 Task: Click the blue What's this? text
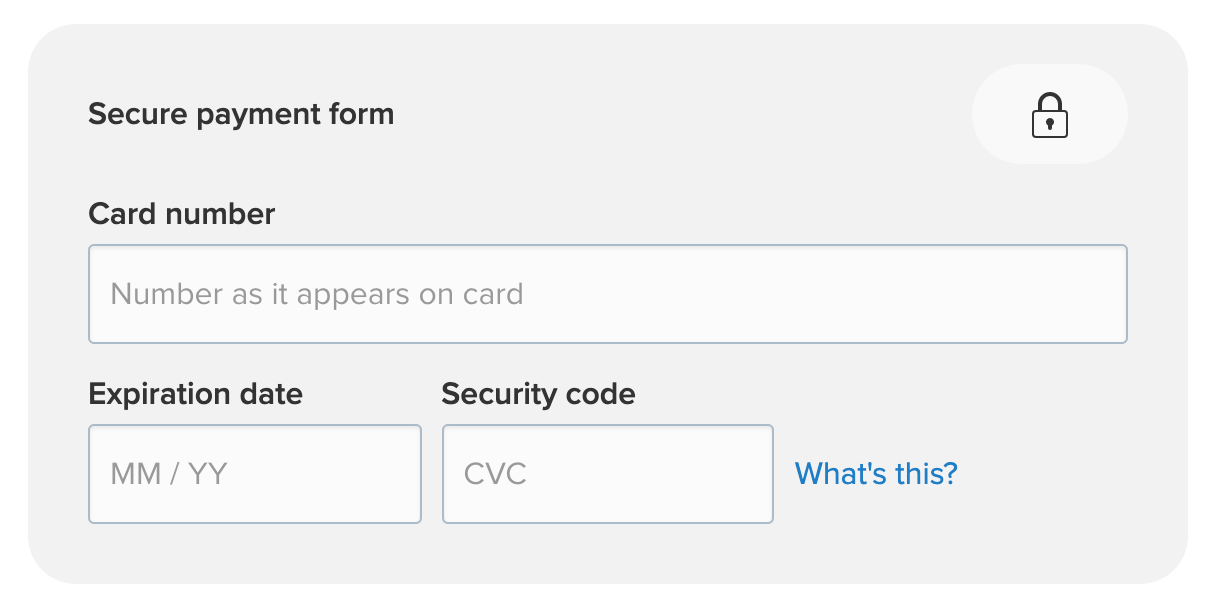click(875, 473)
